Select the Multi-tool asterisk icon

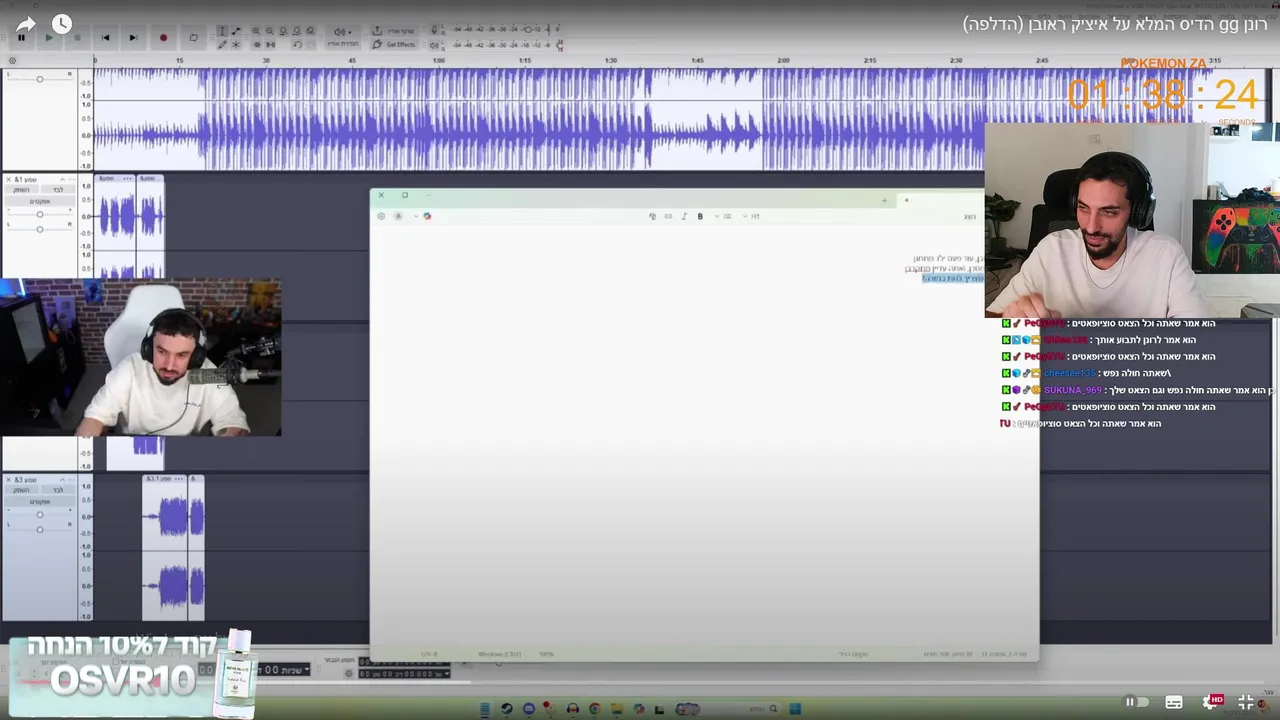click(236, 44)
